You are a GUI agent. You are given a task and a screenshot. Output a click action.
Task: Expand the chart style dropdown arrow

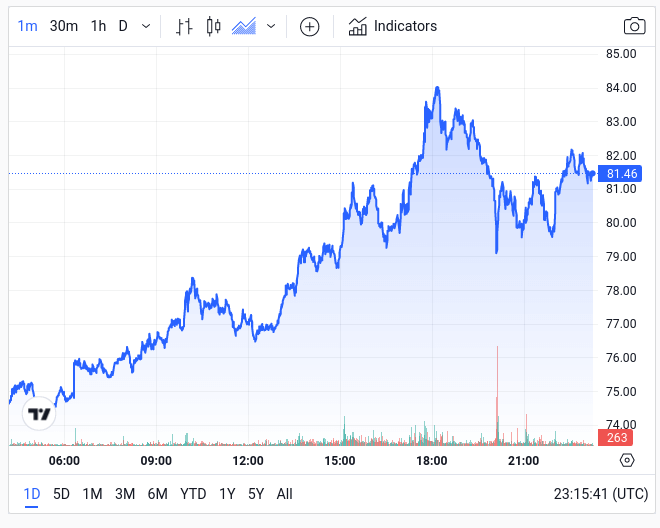click(x=271, y=27)
